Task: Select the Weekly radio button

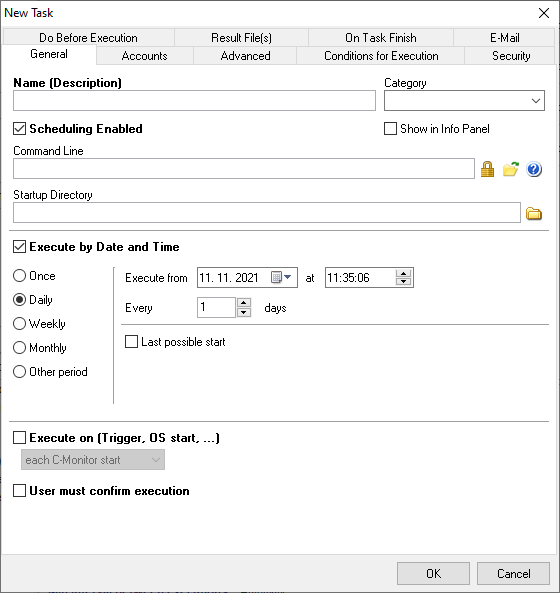Action: (x=19, y=324)
